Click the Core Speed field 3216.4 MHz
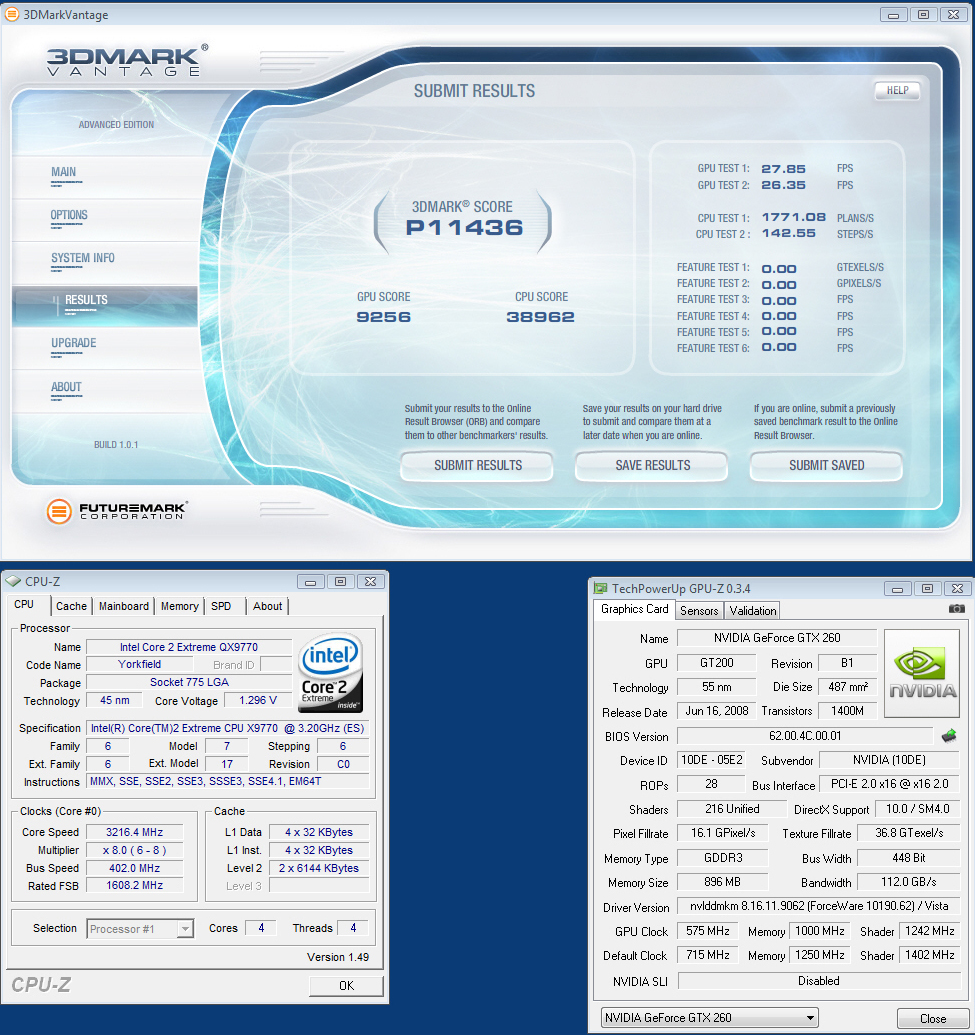The width and height of the screenshot is (975, 1035). tap(135, 832)
